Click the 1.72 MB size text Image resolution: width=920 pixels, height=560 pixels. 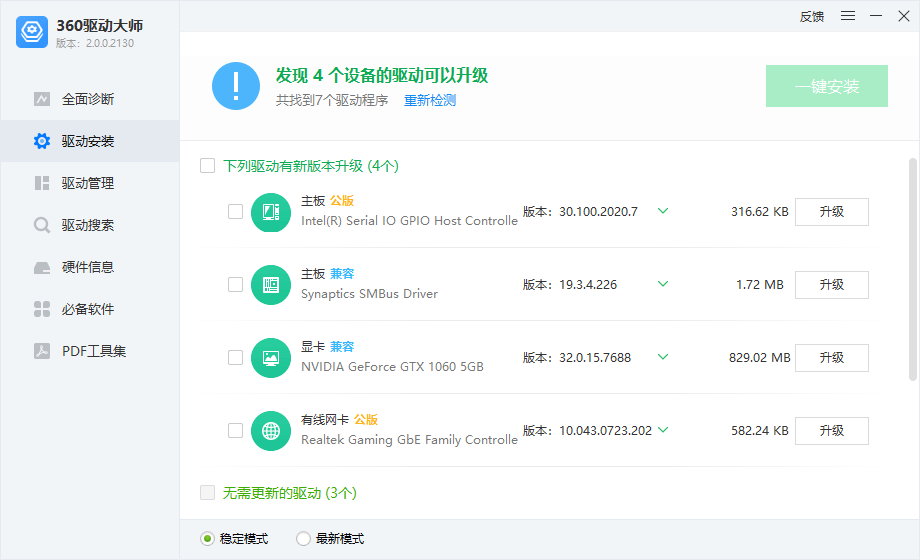coord(760,285)
